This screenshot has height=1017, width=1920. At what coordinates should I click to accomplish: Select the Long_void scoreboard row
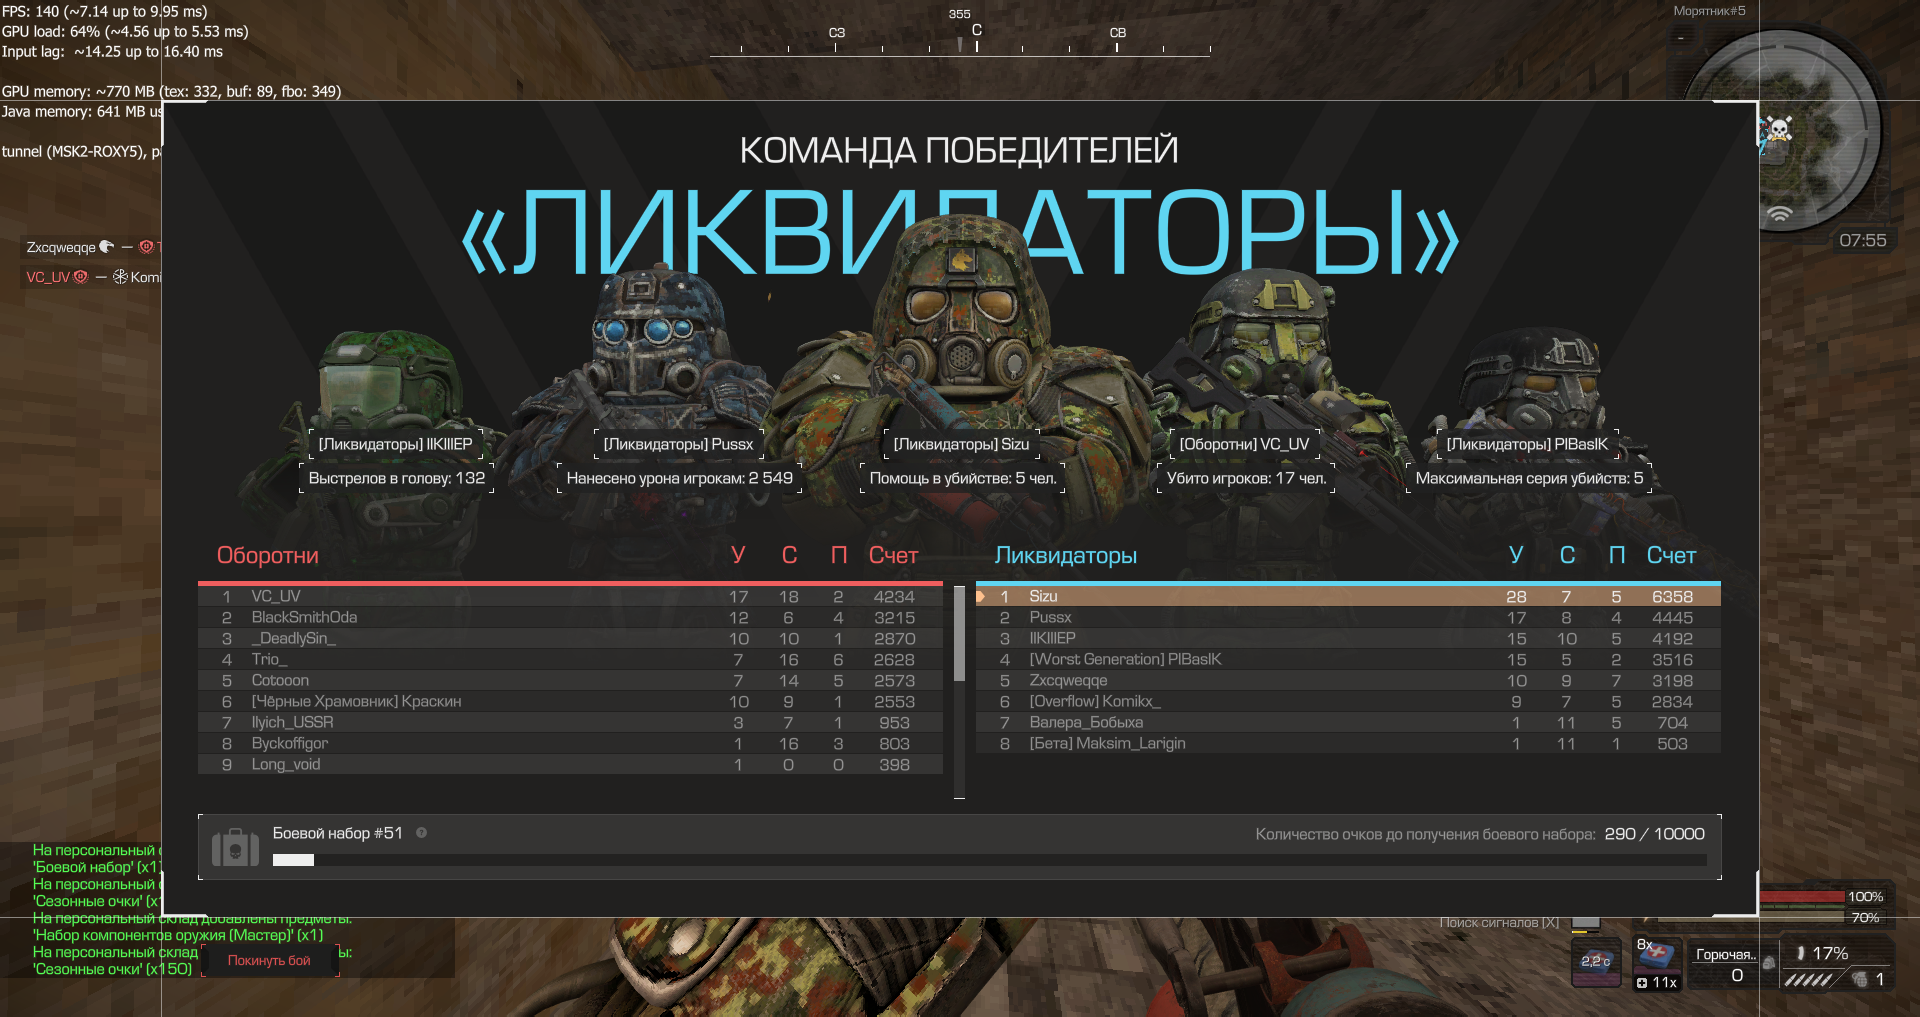coord(570,765)
